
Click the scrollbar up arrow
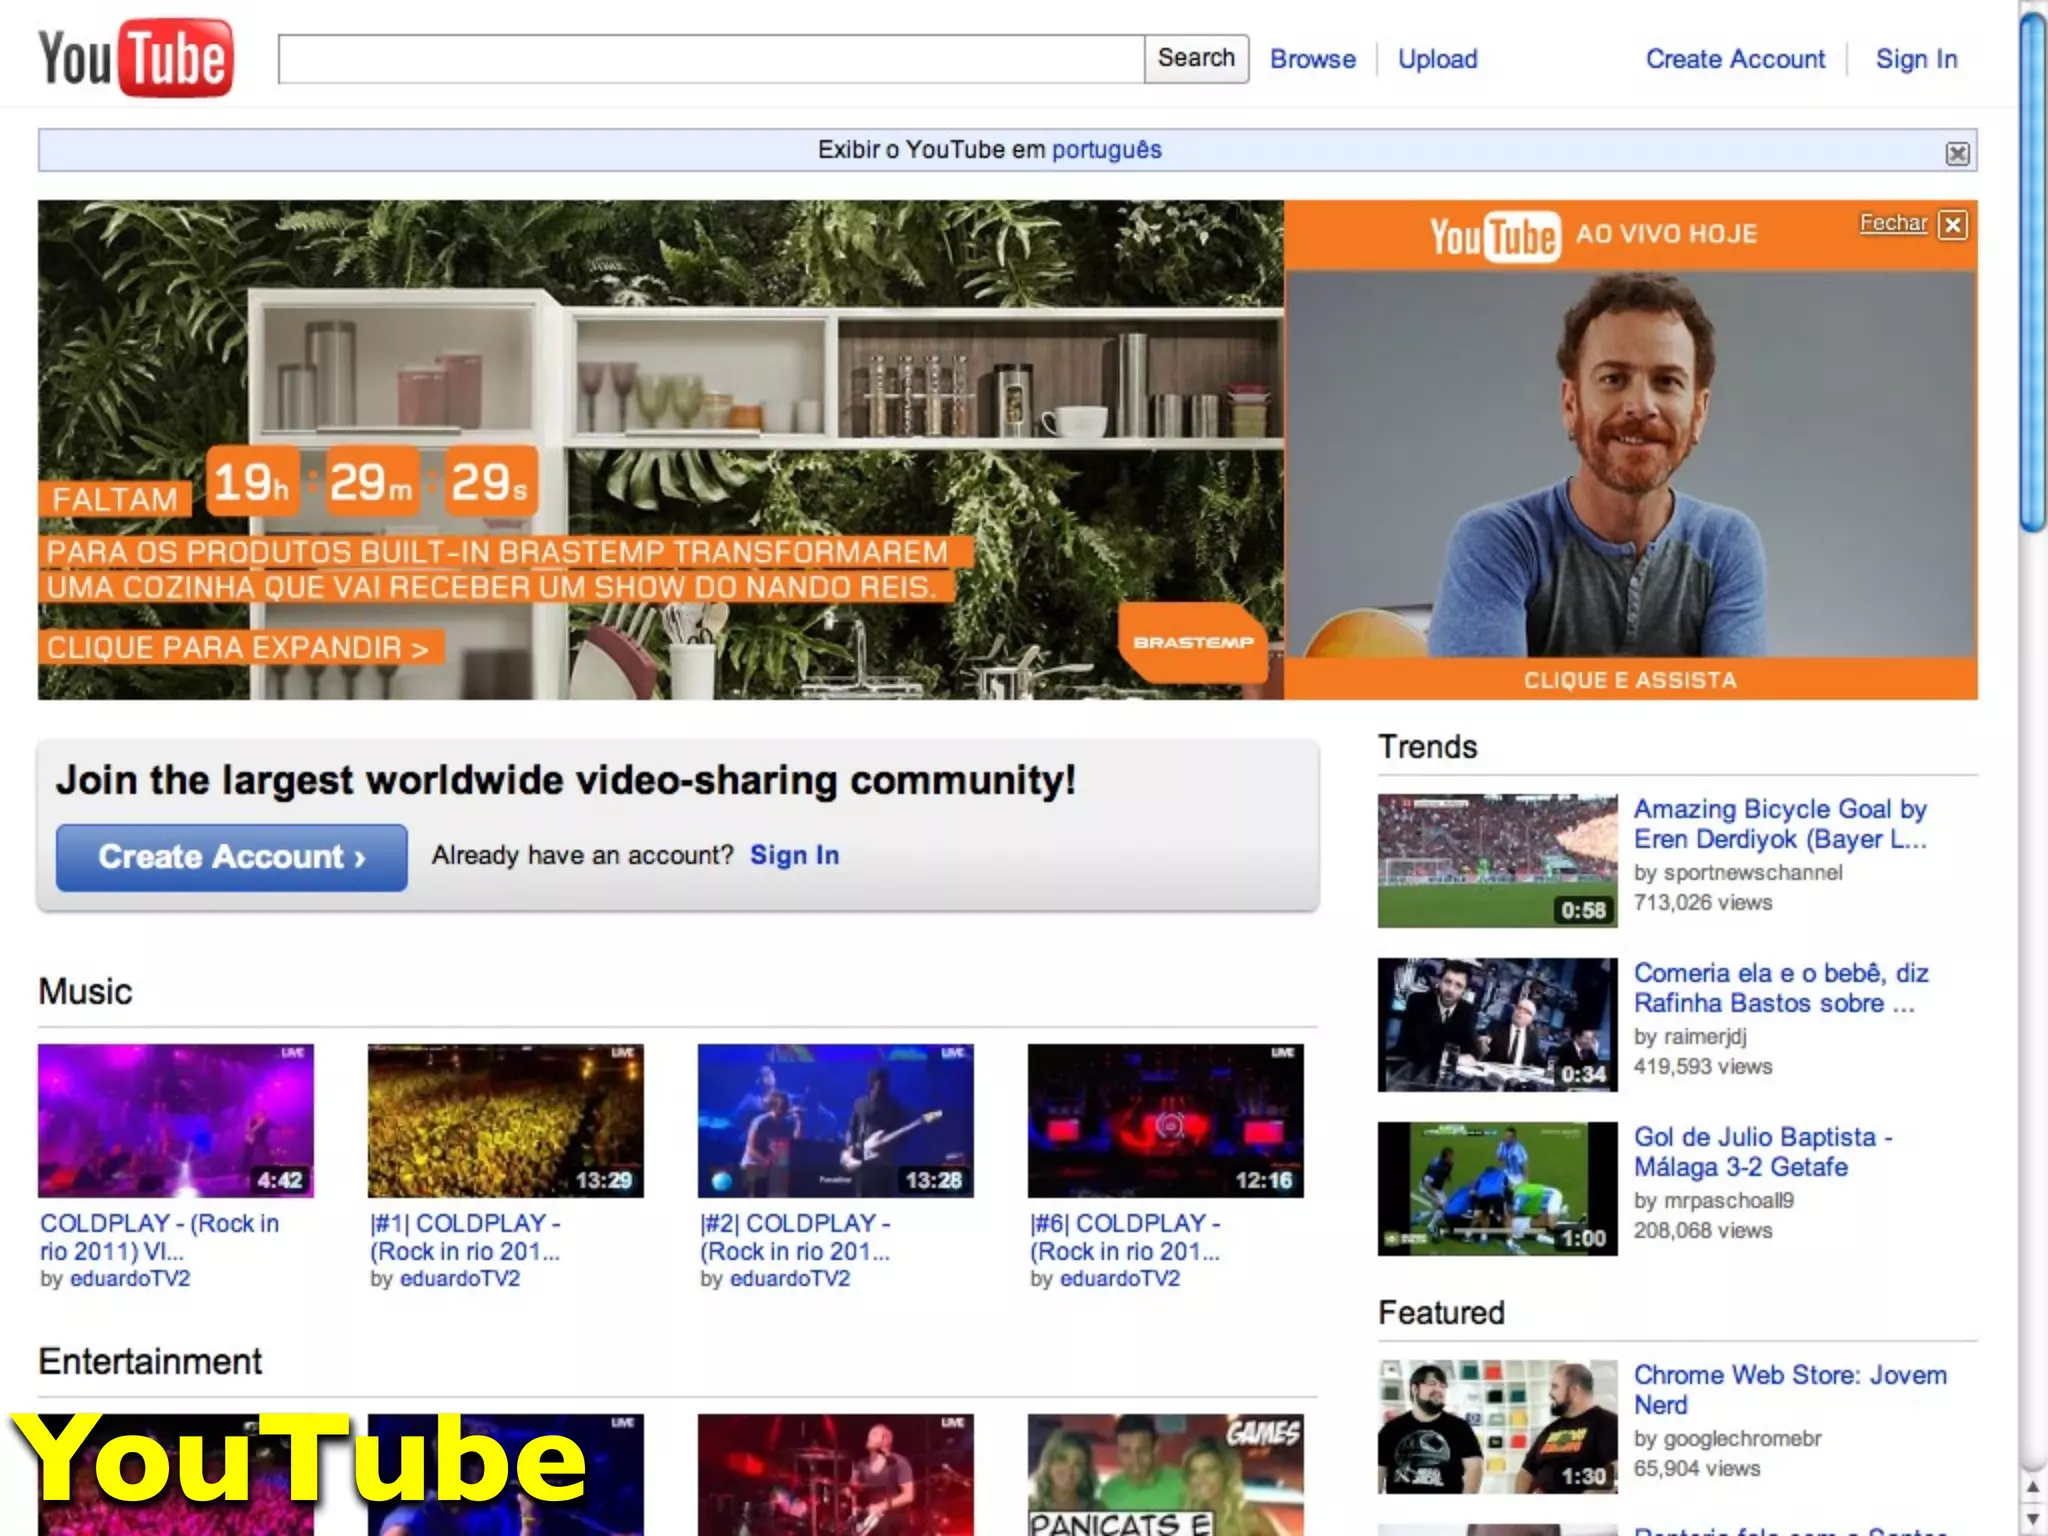(2032, 1488)
